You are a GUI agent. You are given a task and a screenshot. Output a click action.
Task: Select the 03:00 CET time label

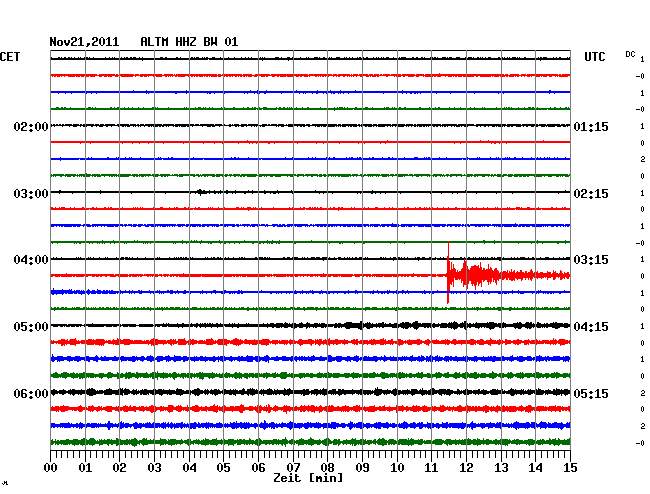pyautogui.click(x=31, y=194)
